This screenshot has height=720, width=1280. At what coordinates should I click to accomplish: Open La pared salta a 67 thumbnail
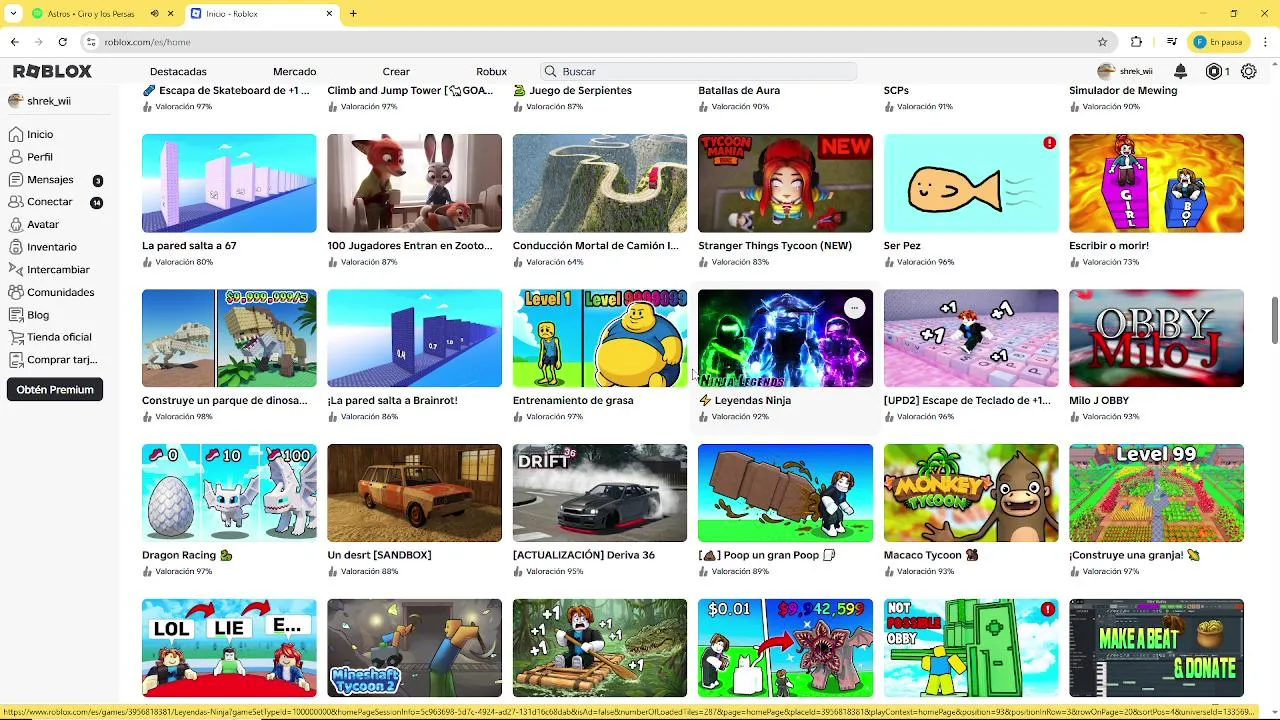(229, 183)
